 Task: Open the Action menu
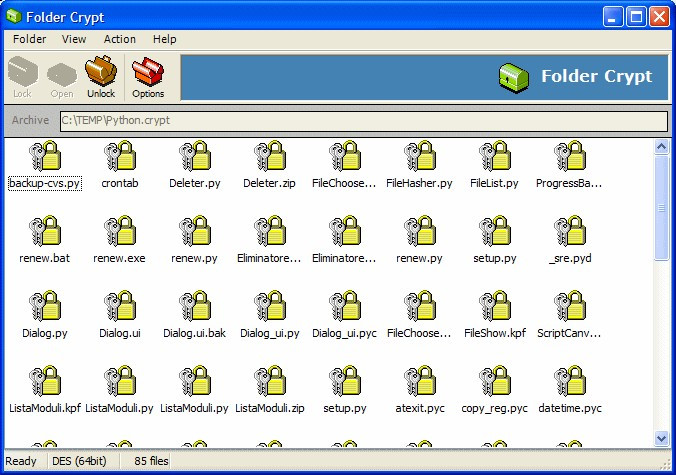[x=119, y=39]
